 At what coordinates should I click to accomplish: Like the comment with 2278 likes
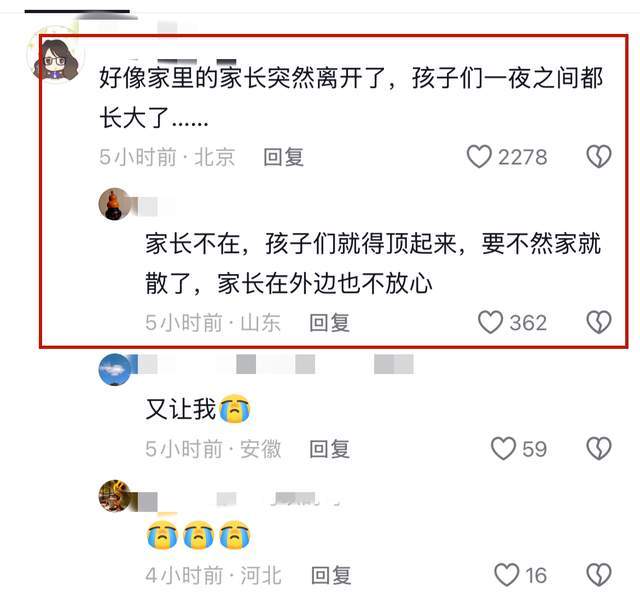pos(479,157)
